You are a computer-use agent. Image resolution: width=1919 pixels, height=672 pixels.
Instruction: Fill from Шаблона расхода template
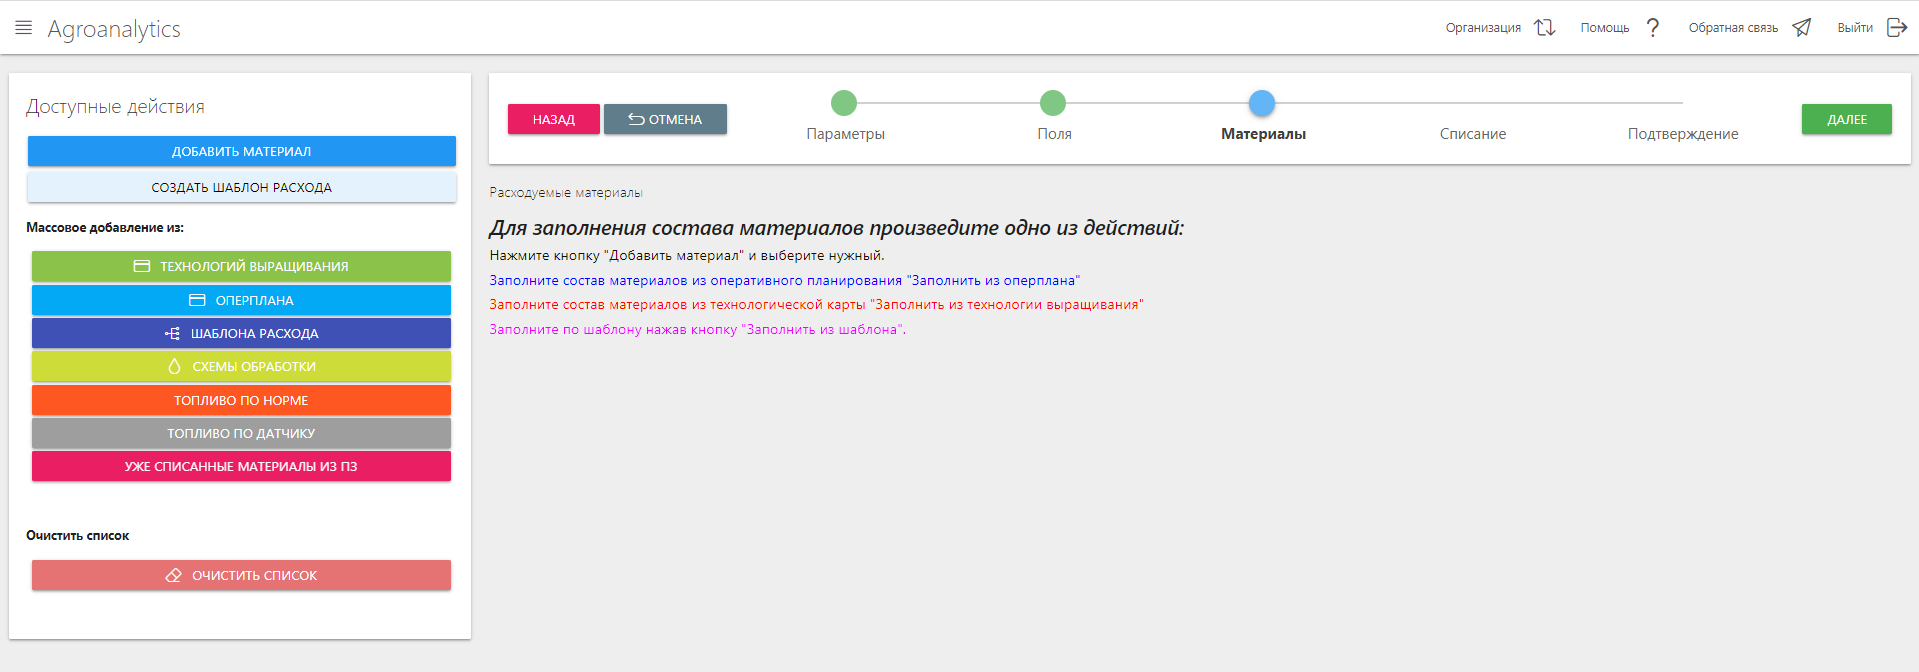(241, 333)
